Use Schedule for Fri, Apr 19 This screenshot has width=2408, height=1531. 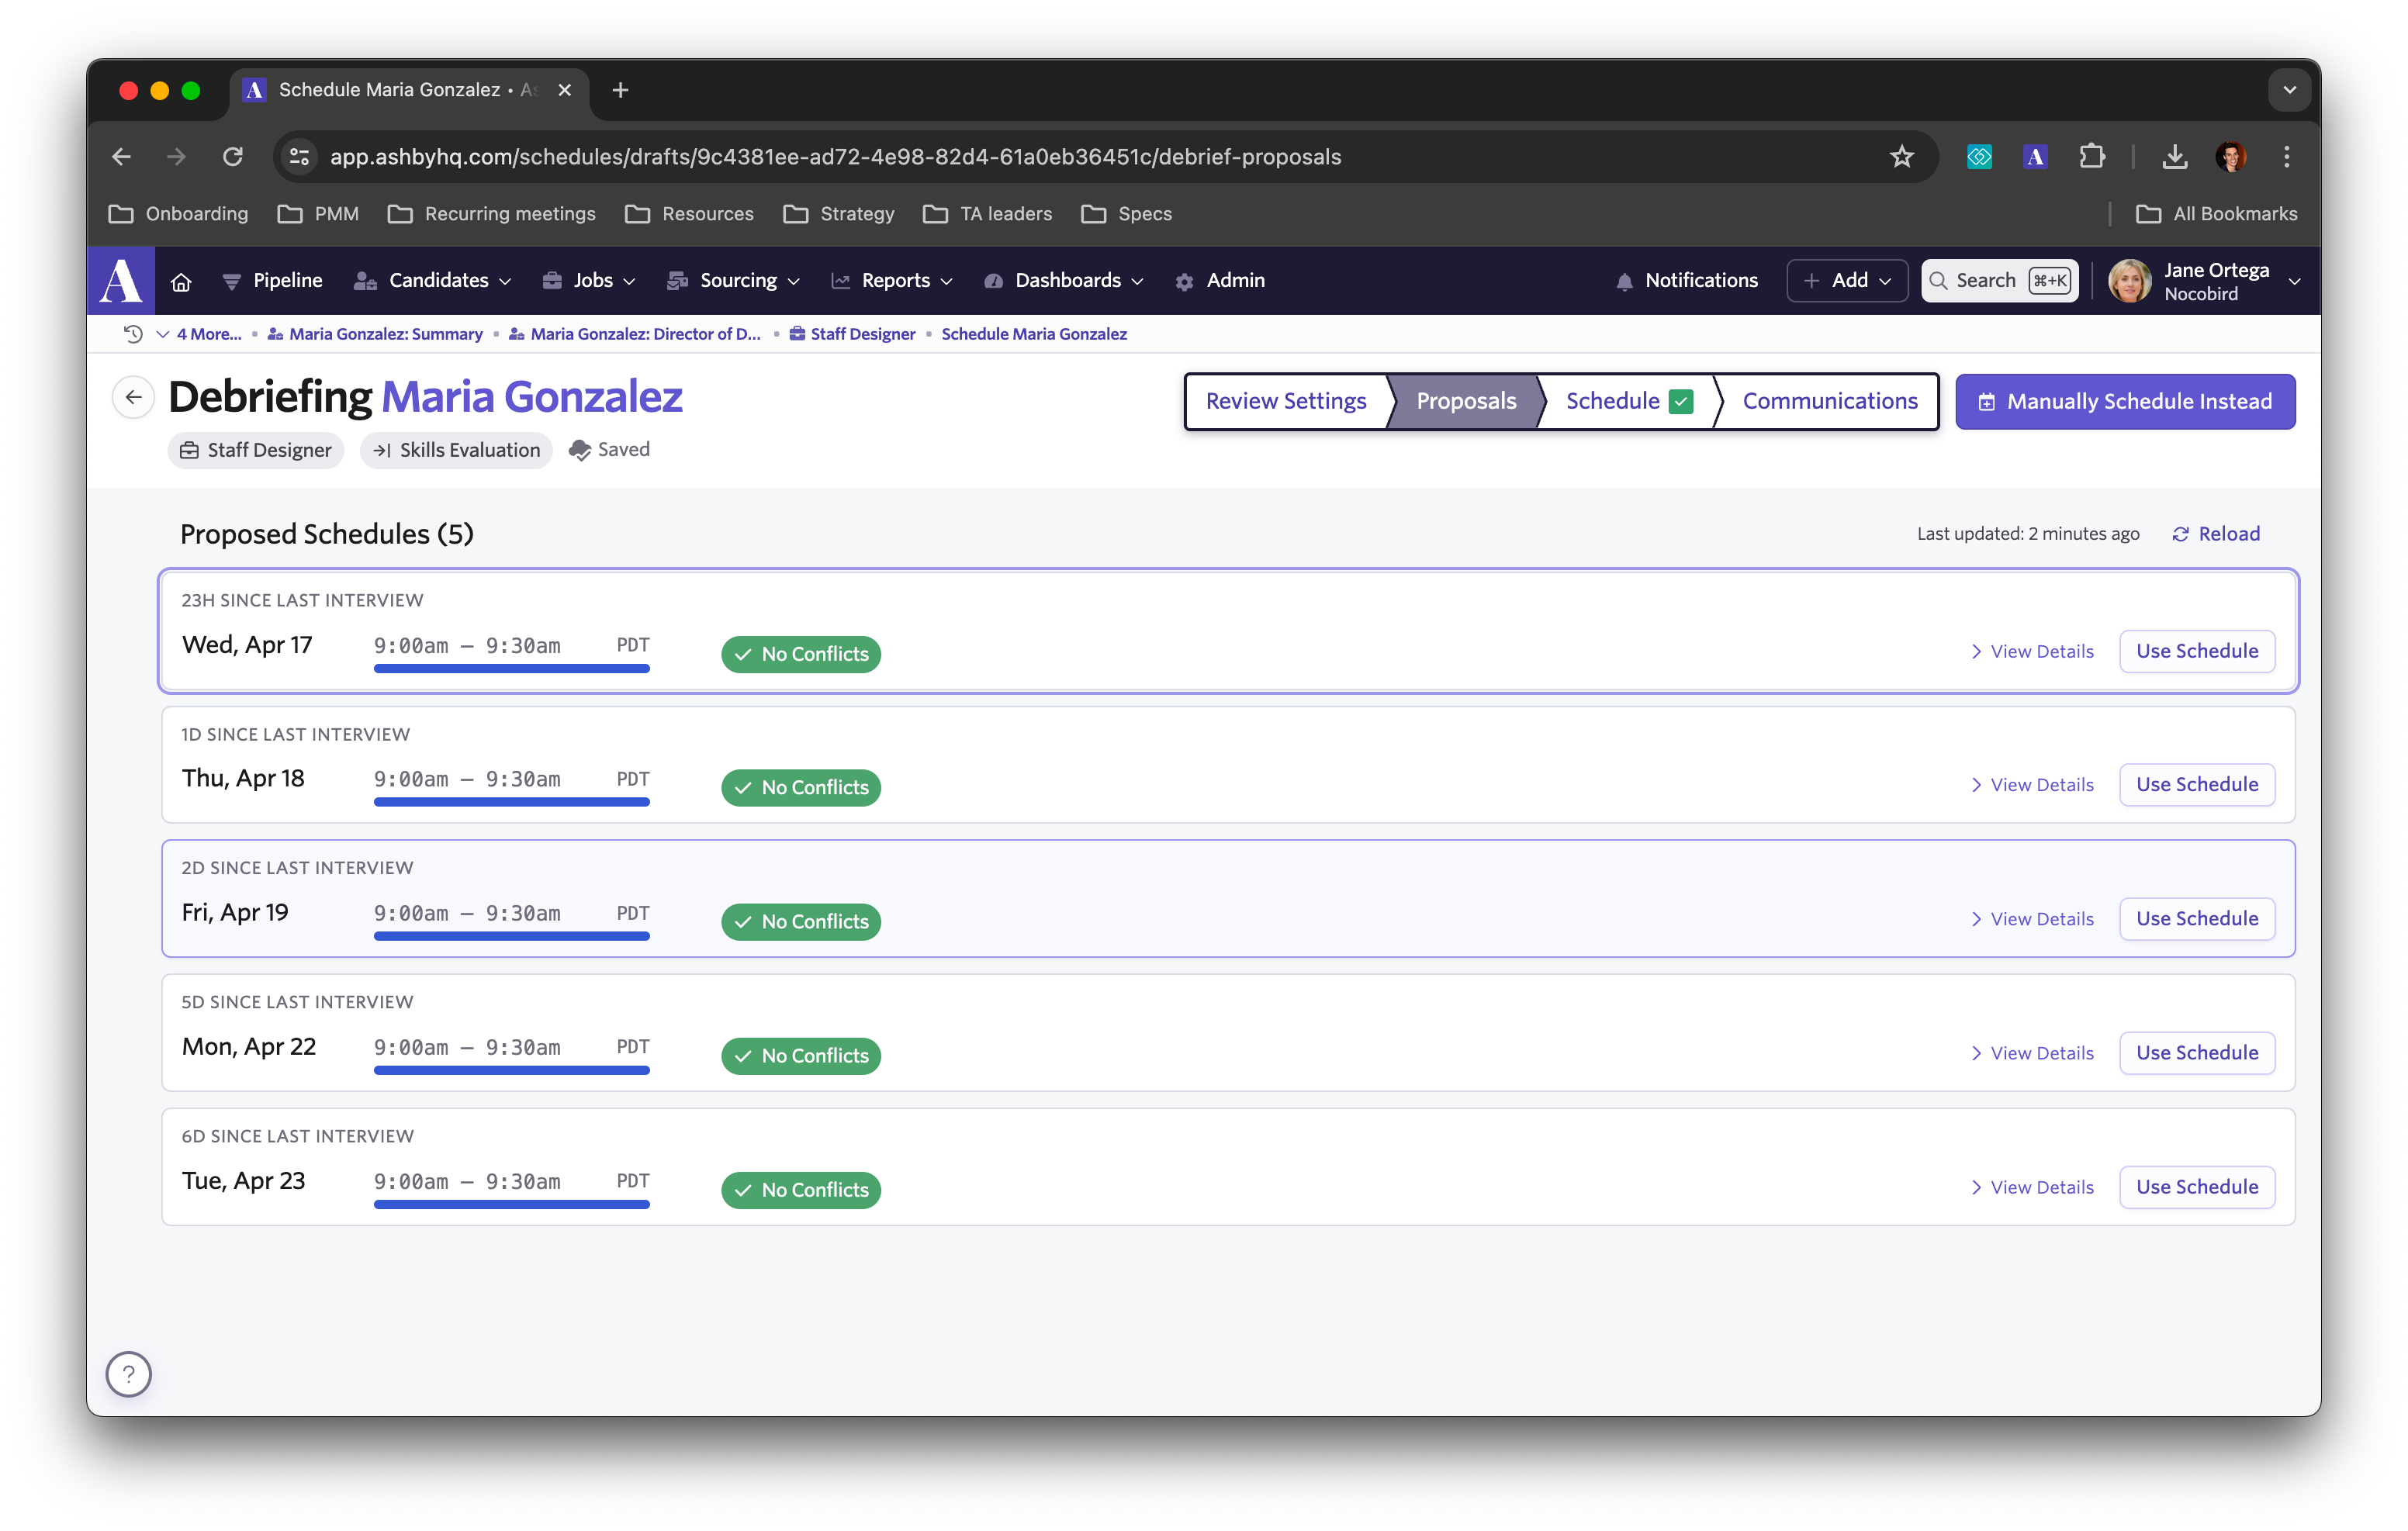pyautogui.click(x=2197, y=919)
